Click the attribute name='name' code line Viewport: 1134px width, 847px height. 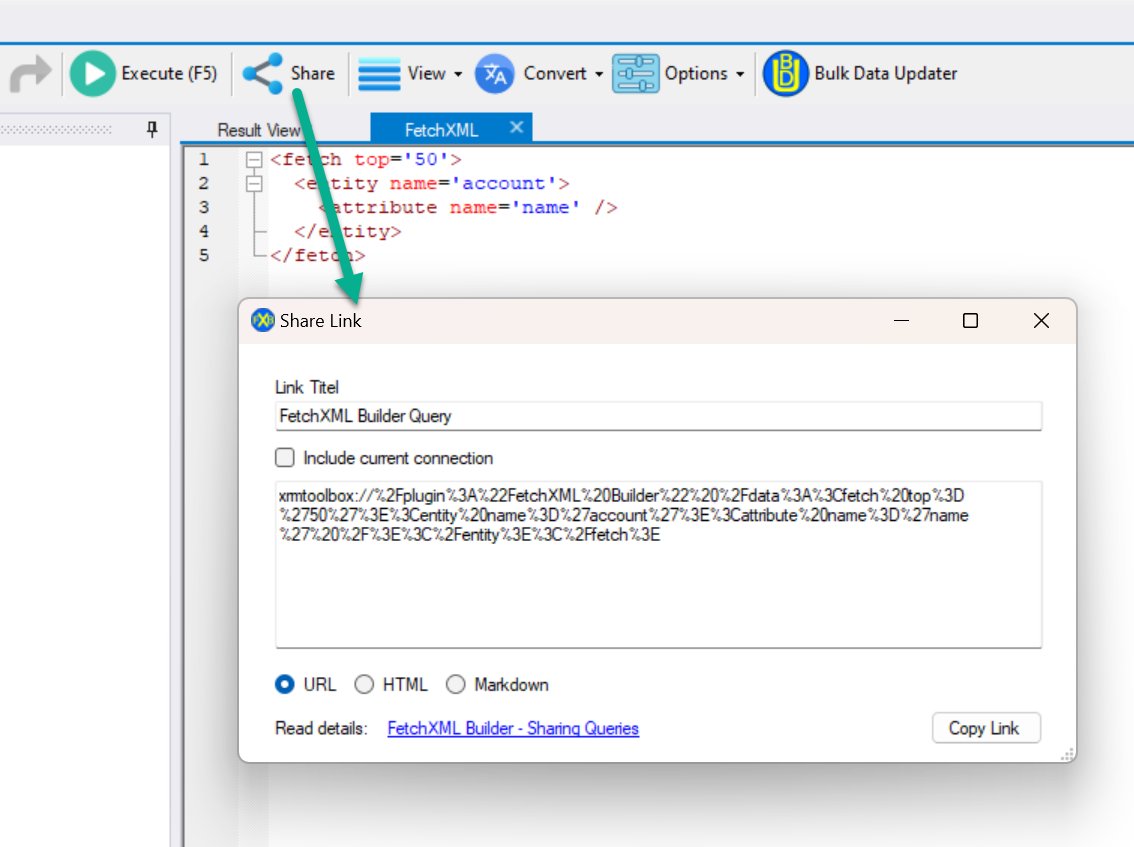coord(469,208)
